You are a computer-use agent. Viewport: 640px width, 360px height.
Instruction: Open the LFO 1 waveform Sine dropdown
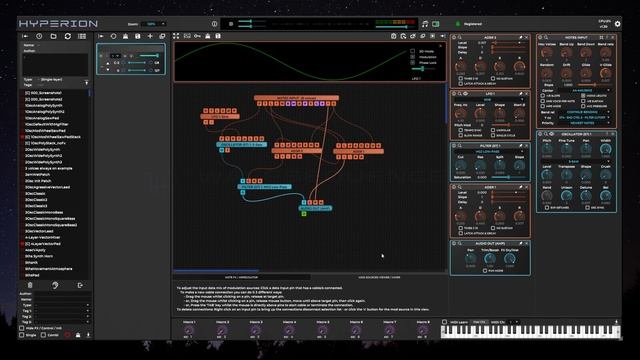490,100
